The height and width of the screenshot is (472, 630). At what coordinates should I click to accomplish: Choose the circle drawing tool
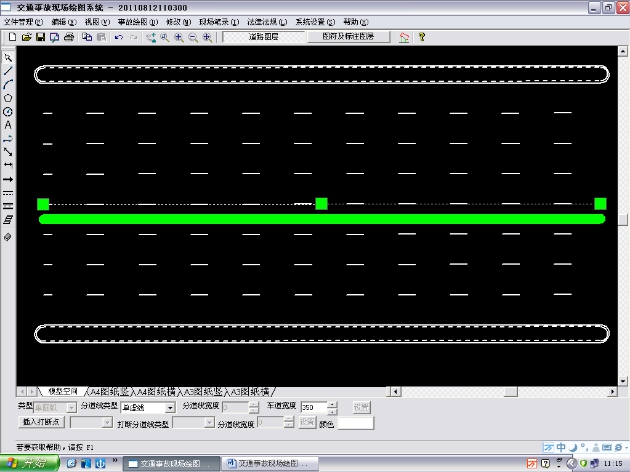point(8,112)
